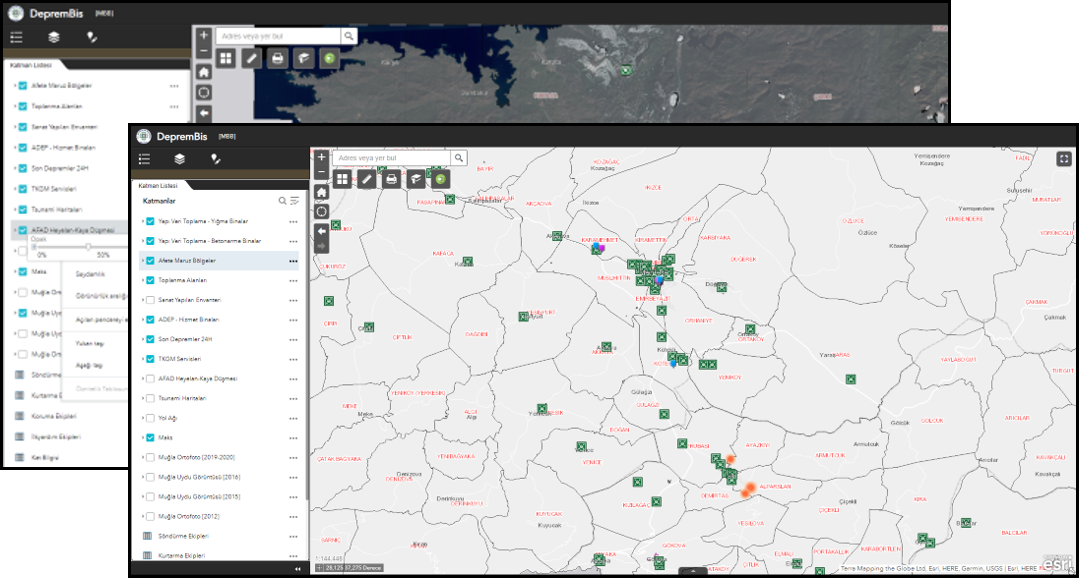Image resolution: width=1079 pixels, height=578 pixels.
Task: Search address with magnifier in front window
Action: tap(459, 158)
